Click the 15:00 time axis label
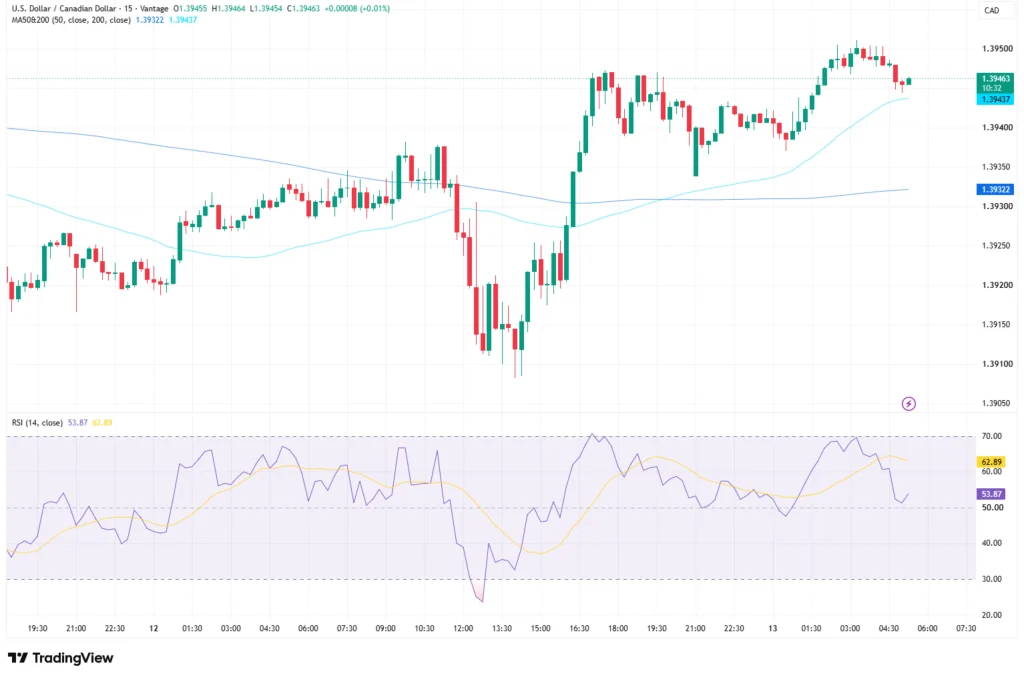Image resolution: width=1024 pixels, height=678 pixels. pyautogui.click(x=541, y=628)
